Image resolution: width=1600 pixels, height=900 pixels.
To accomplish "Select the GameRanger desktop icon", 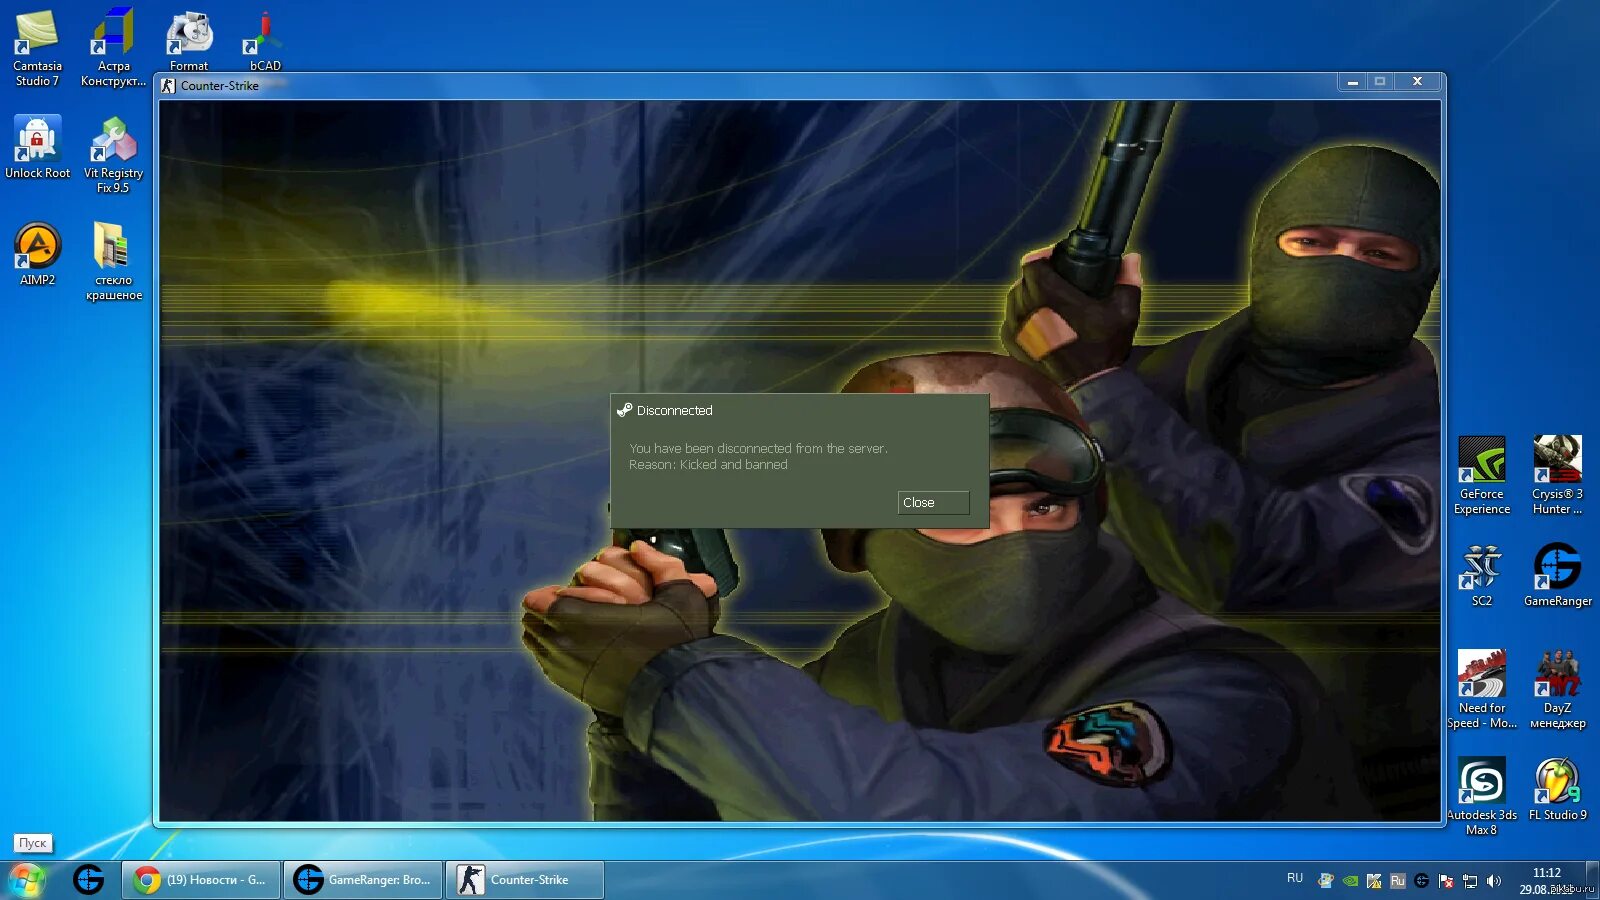I will [1558, 576].
